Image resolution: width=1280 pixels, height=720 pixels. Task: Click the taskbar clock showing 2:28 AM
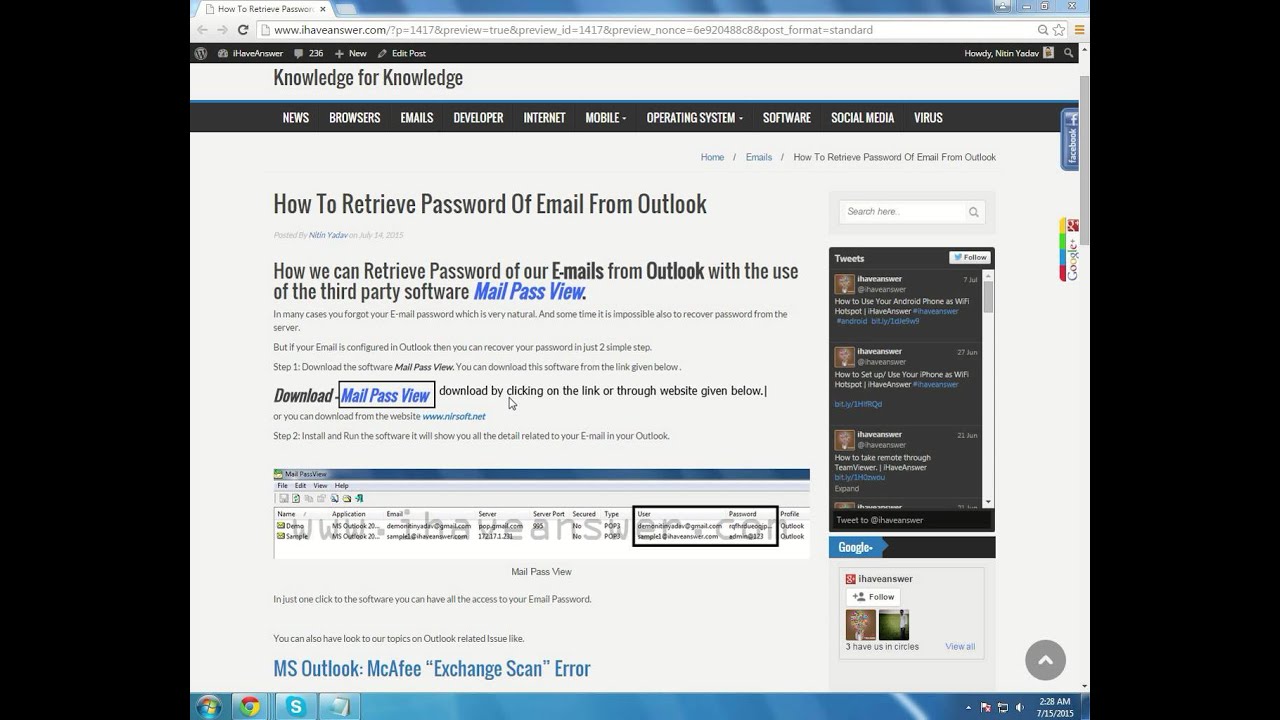click(1055, 707)
